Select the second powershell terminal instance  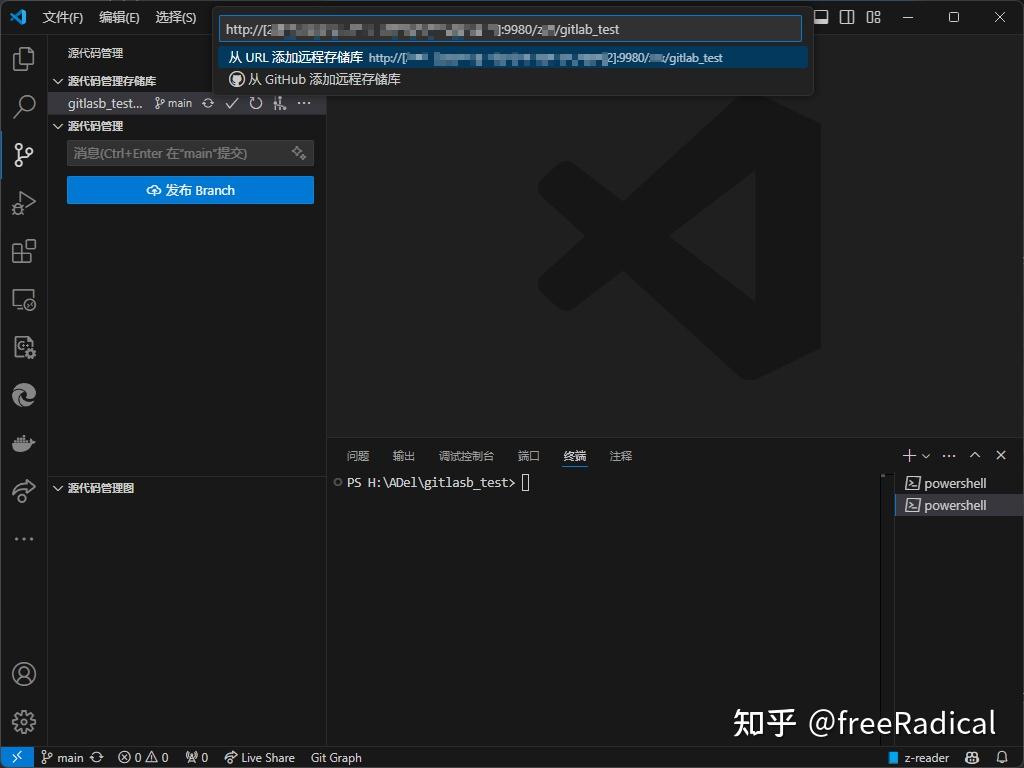pos(953,505)
